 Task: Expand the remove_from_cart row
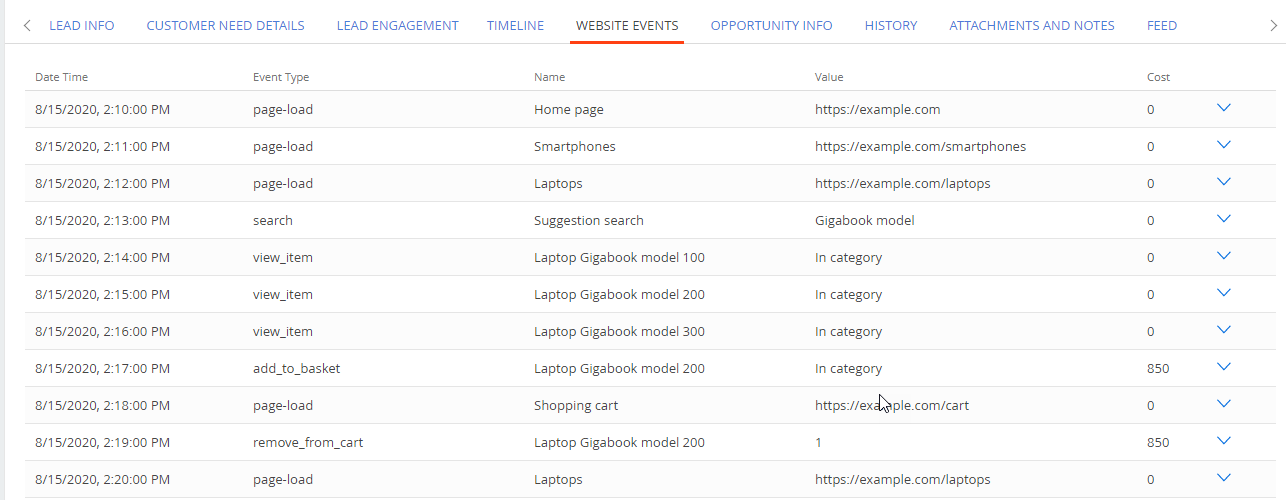[x=1223, y=441]
